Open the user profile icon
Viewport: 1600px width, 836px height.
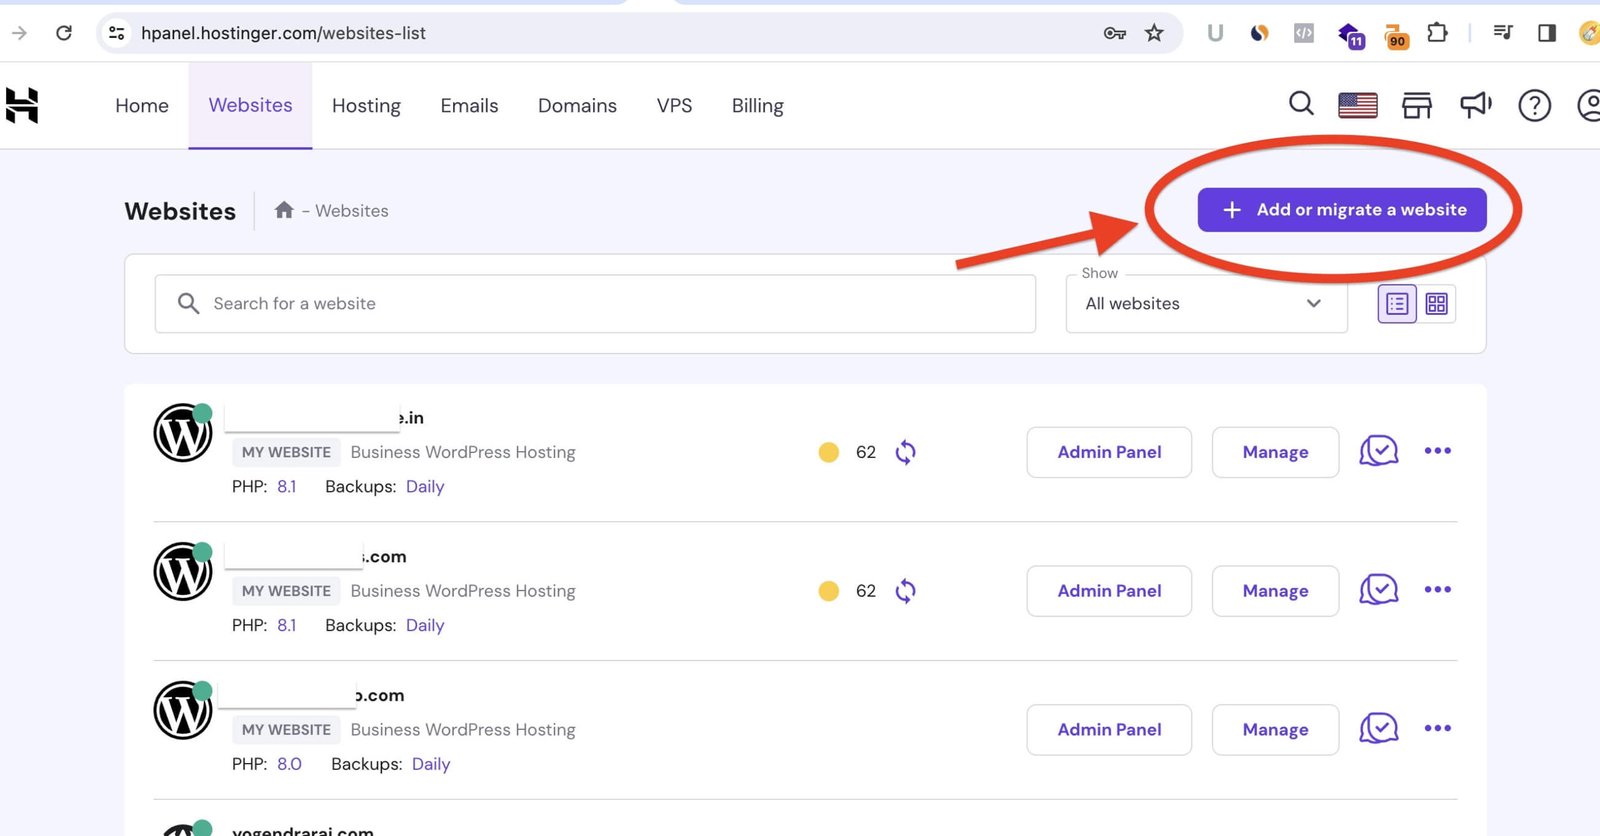[x=1589, y=105]
